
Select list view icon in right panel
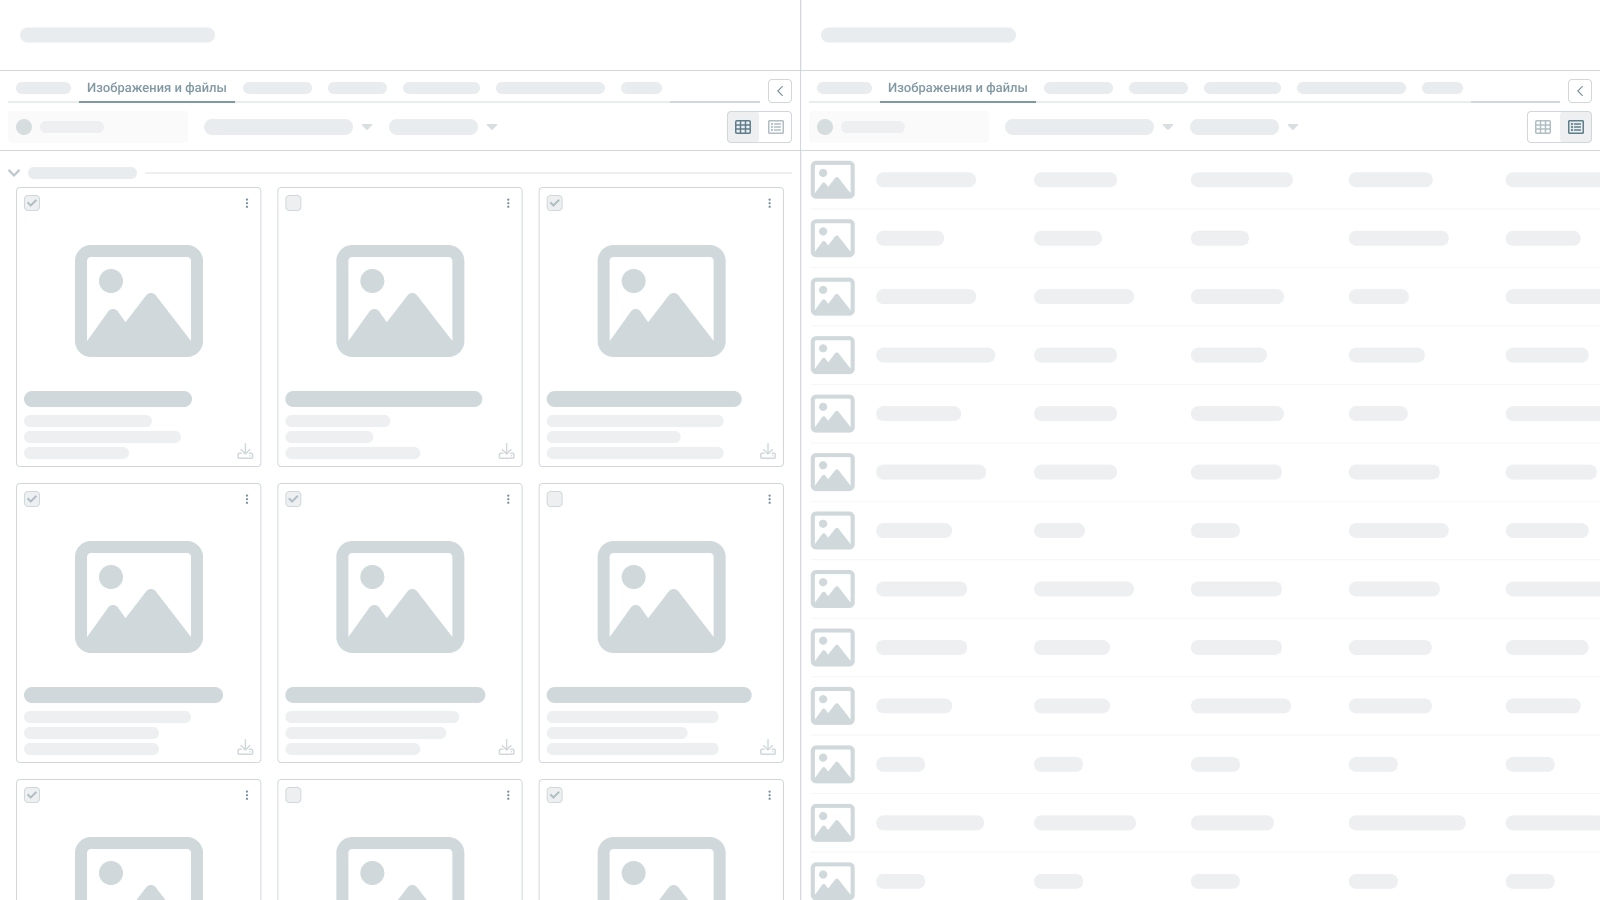(x=1576, y=127)
